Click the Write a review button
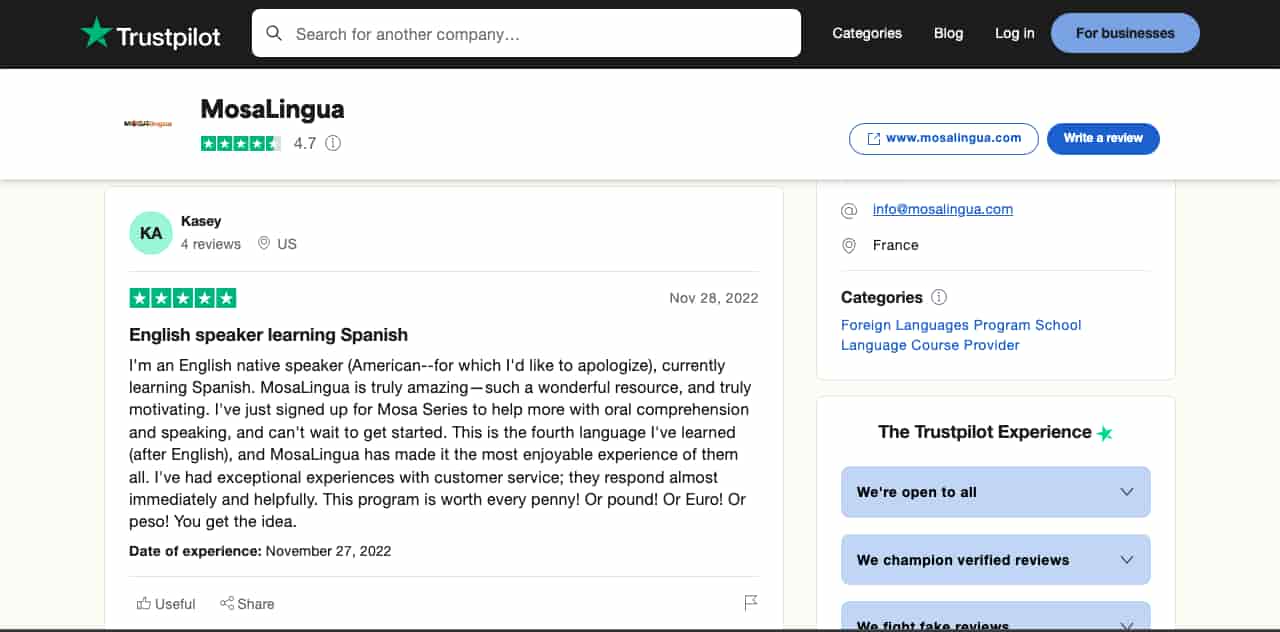 pyautogui.click(x=1103, y=139)
